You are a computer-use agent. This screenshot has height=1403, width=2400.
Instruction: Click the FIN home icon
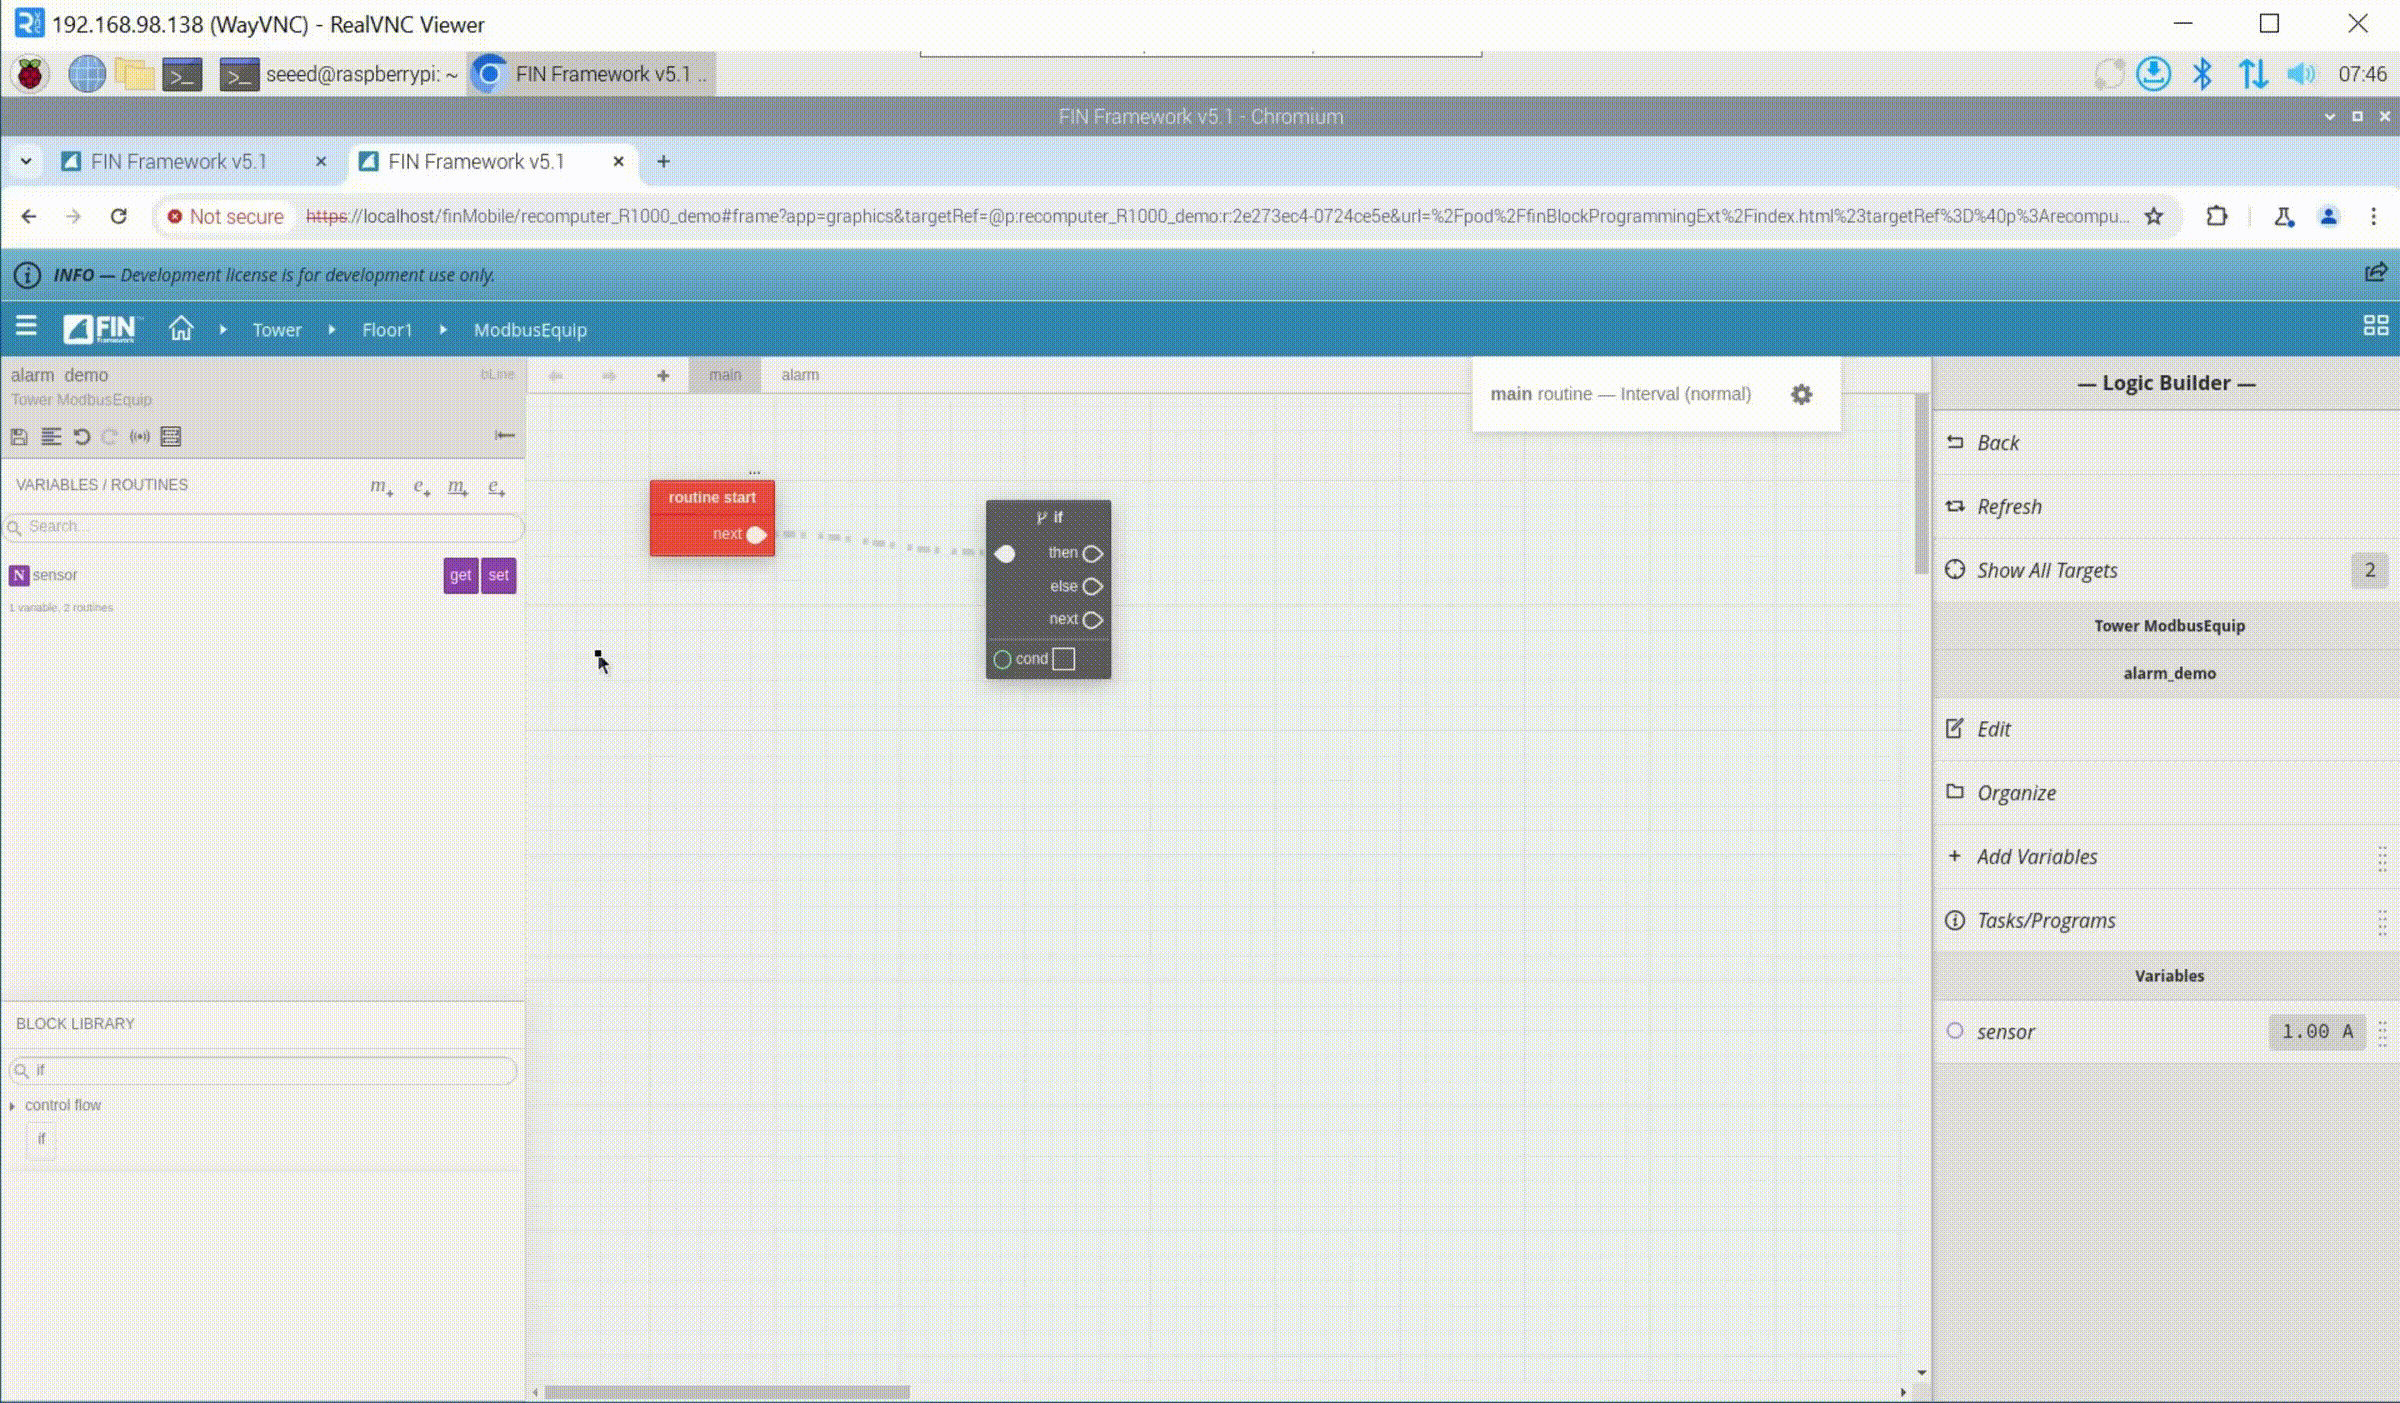click(181, 329)
